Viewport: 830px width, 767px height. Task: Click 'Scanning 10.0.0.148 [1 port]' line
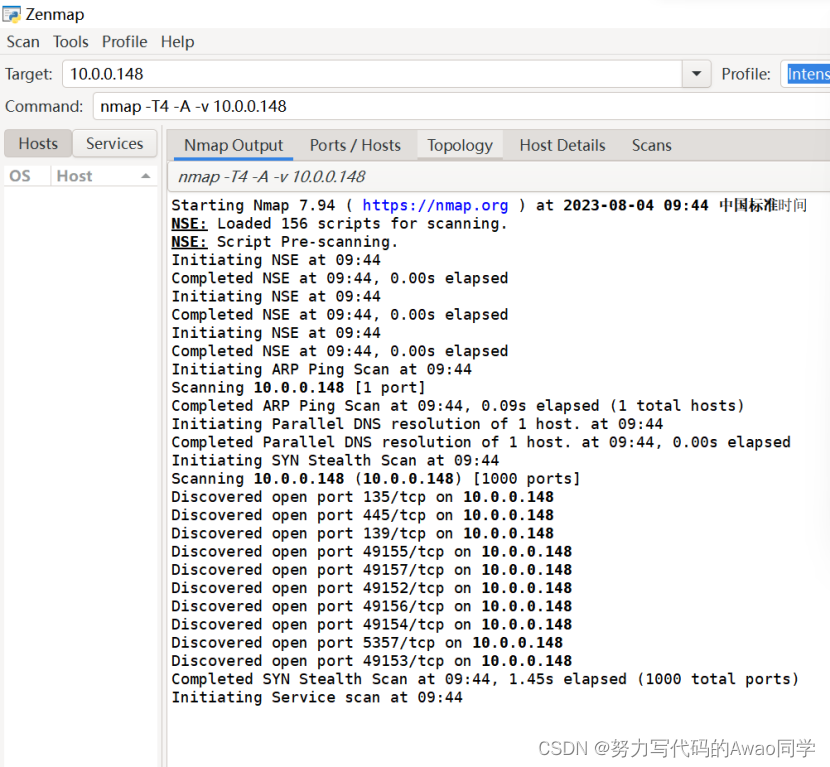pyautogui.click(x=299, y=387)
